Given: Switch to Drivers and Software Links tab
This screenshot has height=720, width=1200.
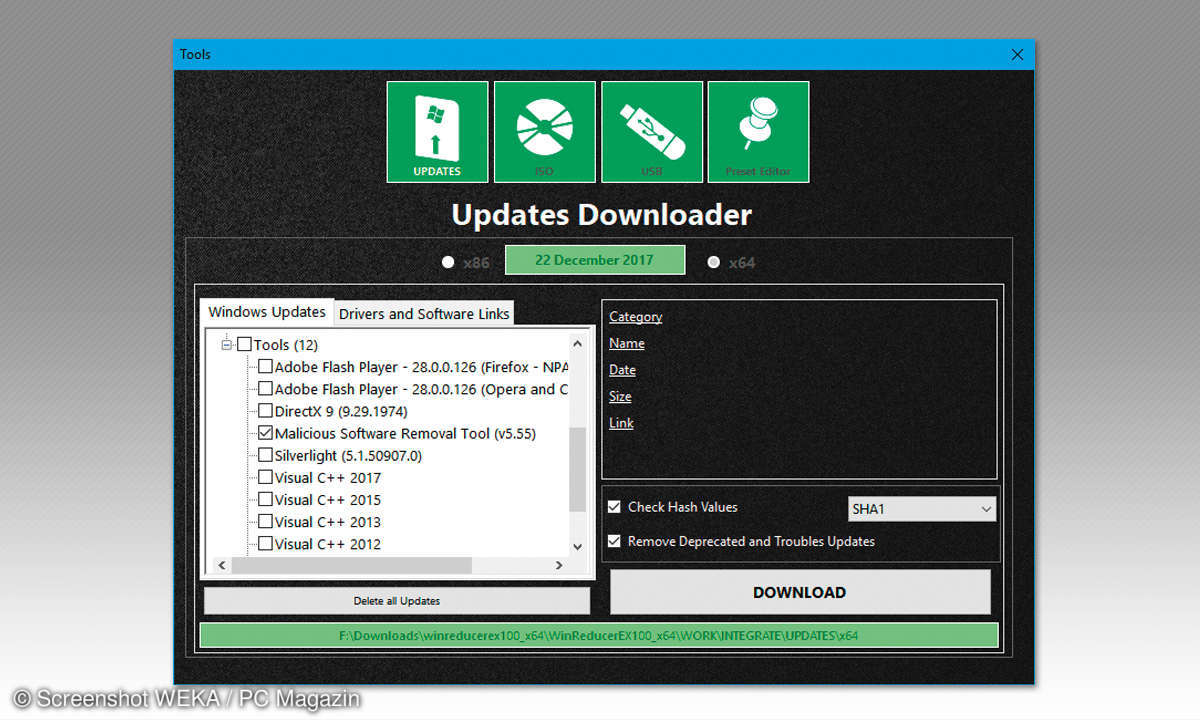Looking at the screenshot, I should (x=424, y=314).
